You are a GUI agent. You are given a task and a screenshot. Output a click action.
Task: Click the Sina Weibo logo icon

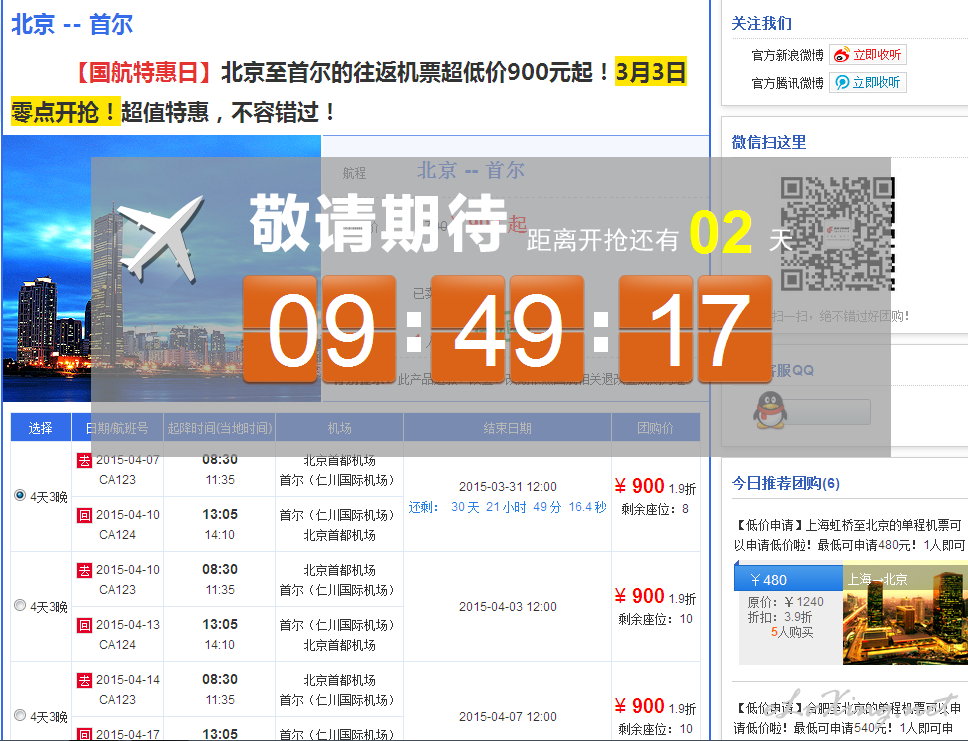pyautogui.click(x=841, y=55)
